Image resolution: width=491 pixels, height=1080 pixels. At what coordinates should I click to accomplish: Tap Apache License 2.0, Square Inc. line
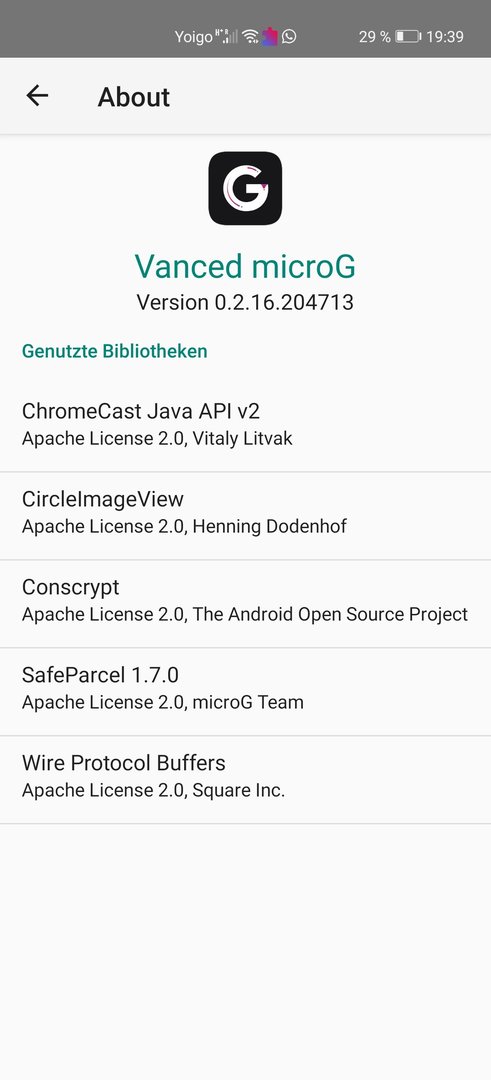point(154,791)
